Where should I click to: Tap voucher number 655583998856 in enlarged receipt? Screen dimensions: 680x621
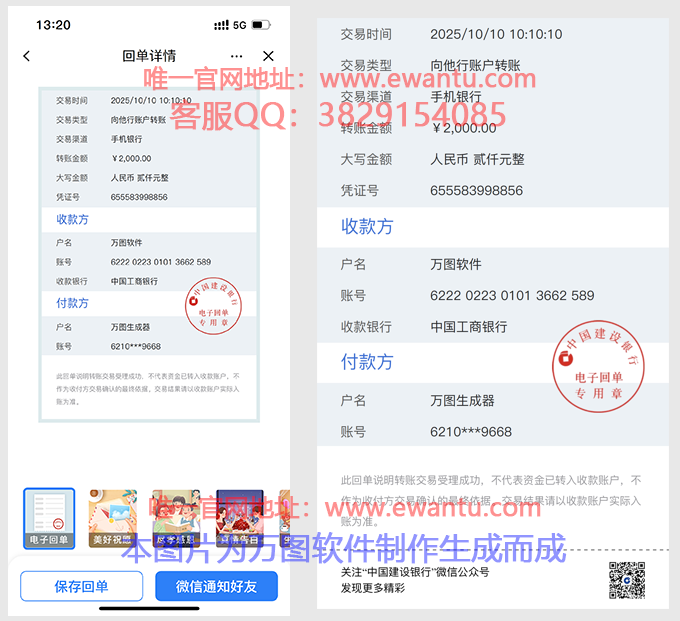476,190
